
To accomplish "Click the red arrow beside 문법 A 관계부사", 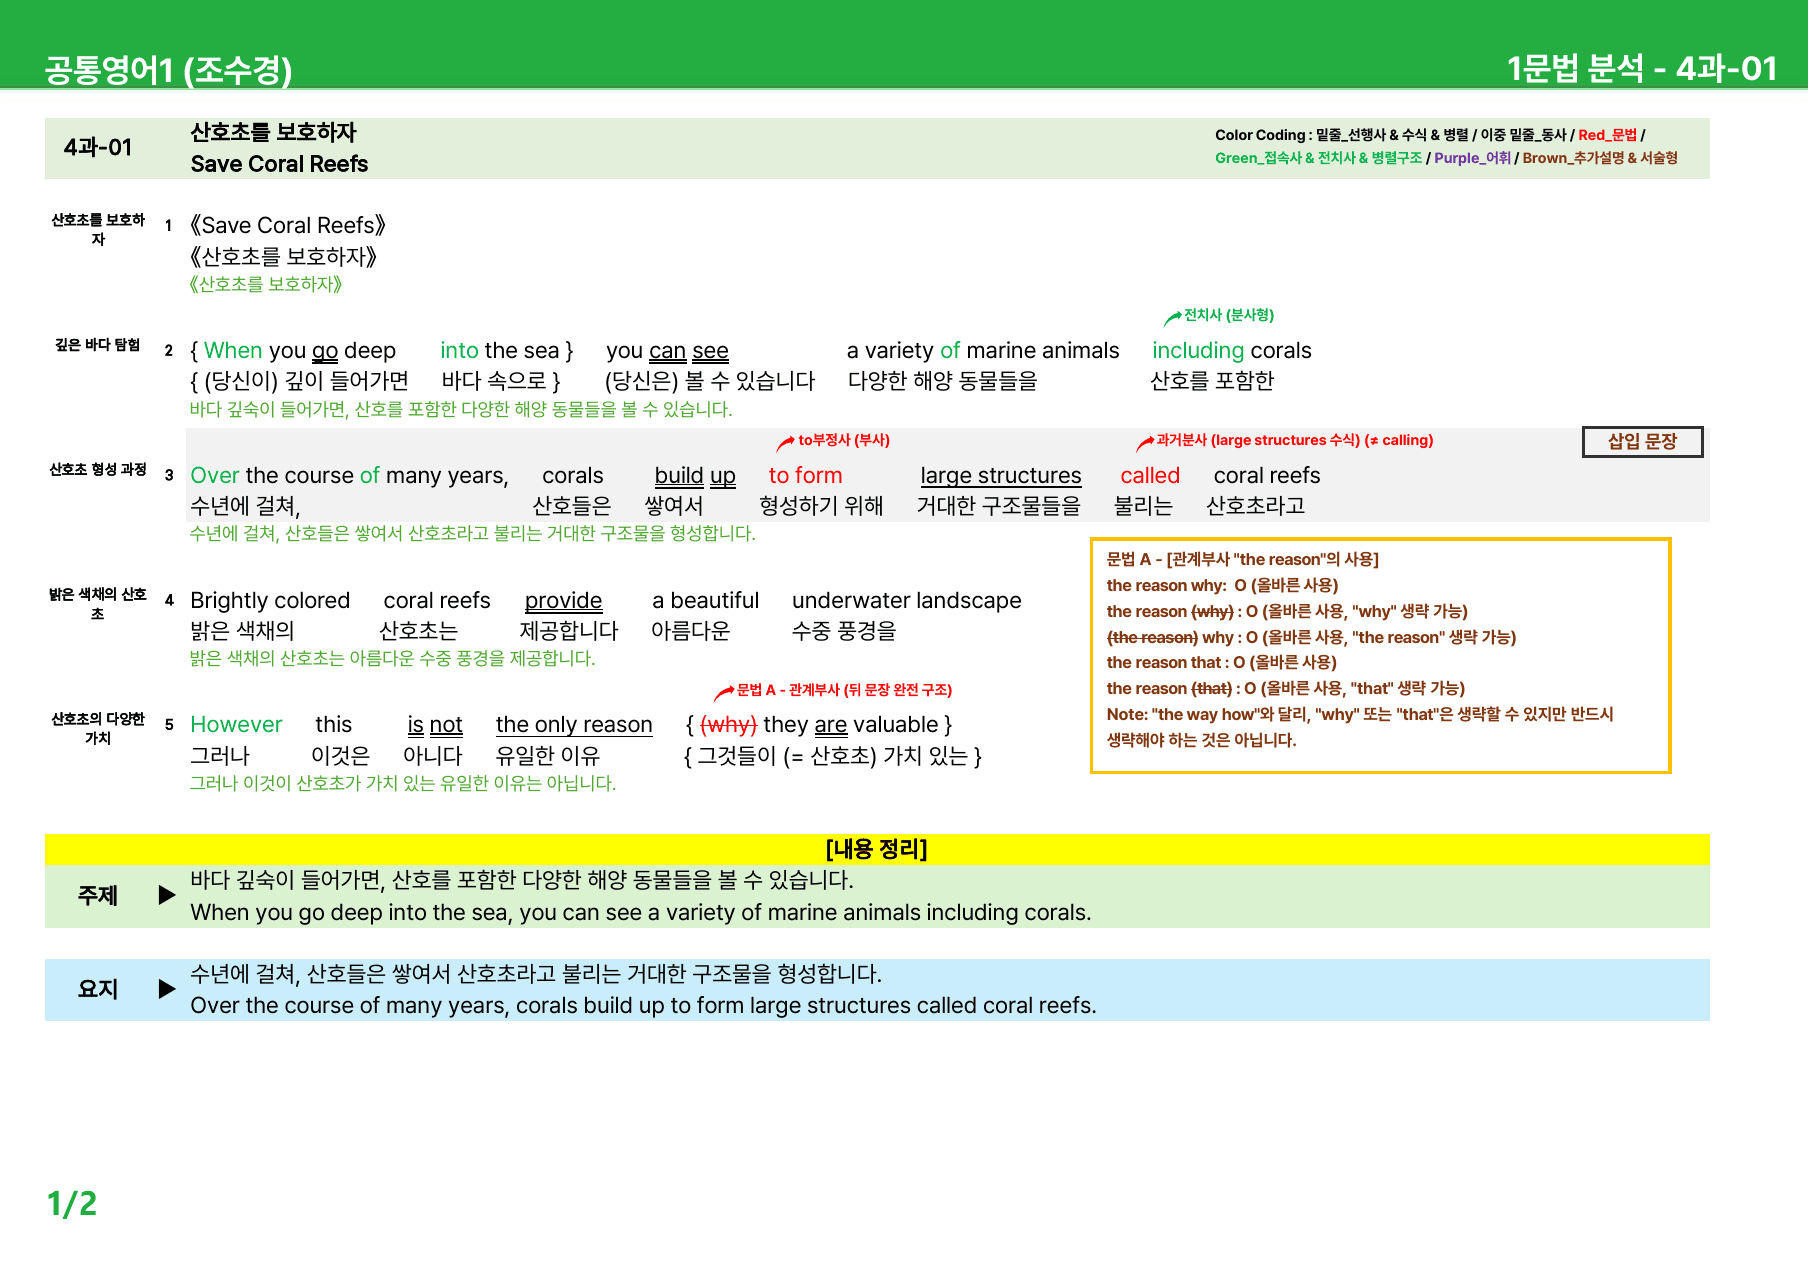I will click(x=724, y=693).
